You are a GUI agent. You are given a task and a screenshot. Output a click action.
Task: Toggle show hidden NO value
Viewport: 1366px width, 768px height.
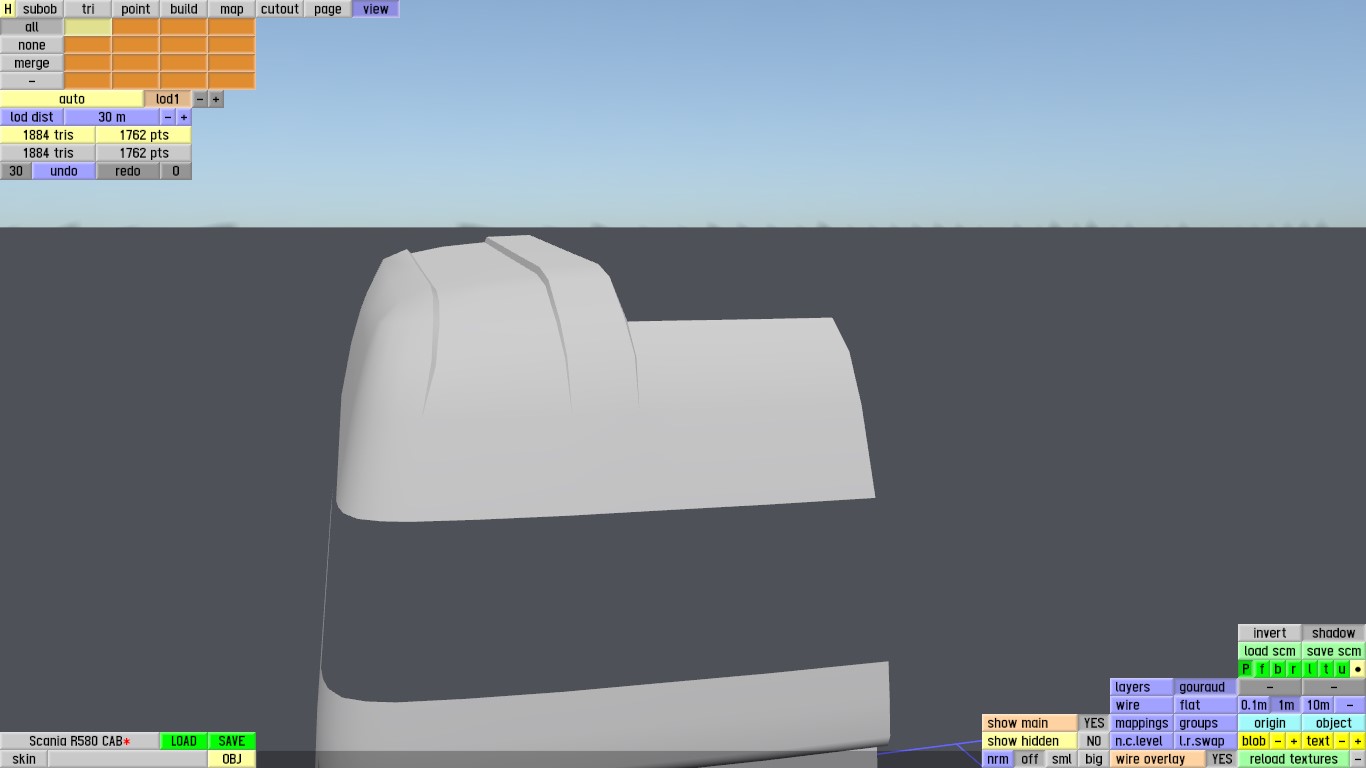click(1094, 741)
